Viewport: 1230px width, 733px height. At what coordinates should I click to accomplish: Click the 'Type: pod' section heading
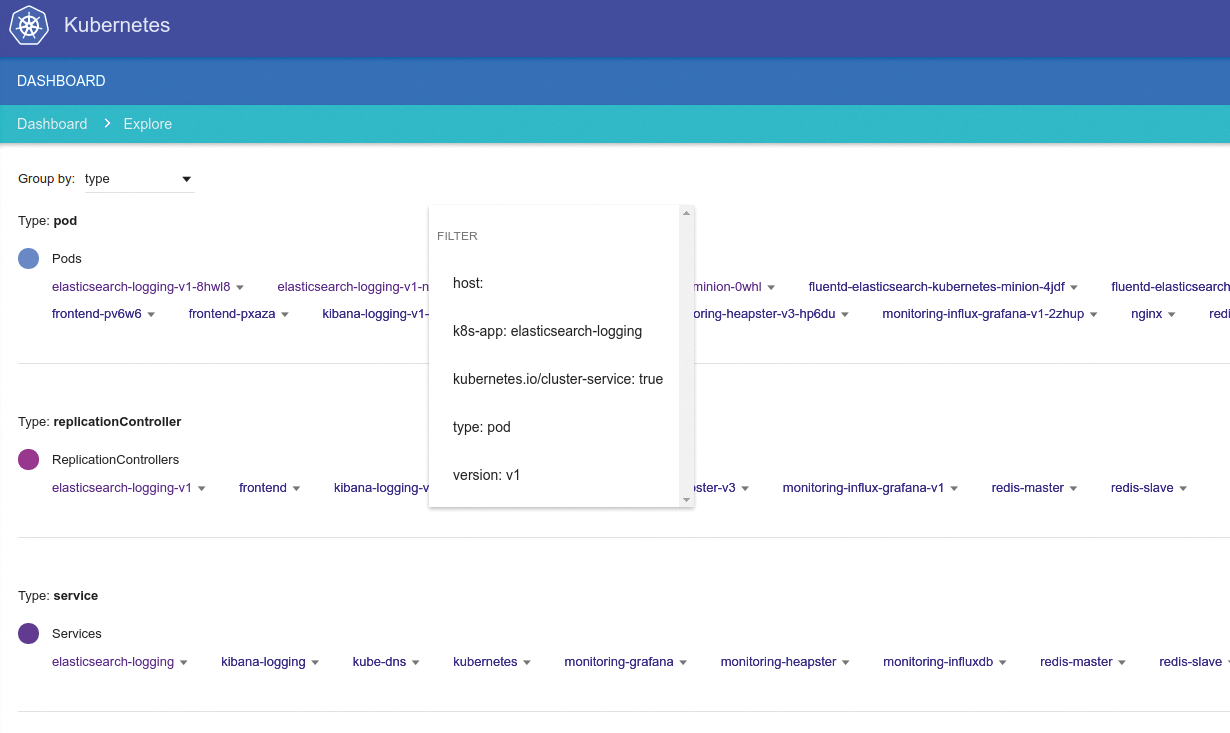pos(48,220)
